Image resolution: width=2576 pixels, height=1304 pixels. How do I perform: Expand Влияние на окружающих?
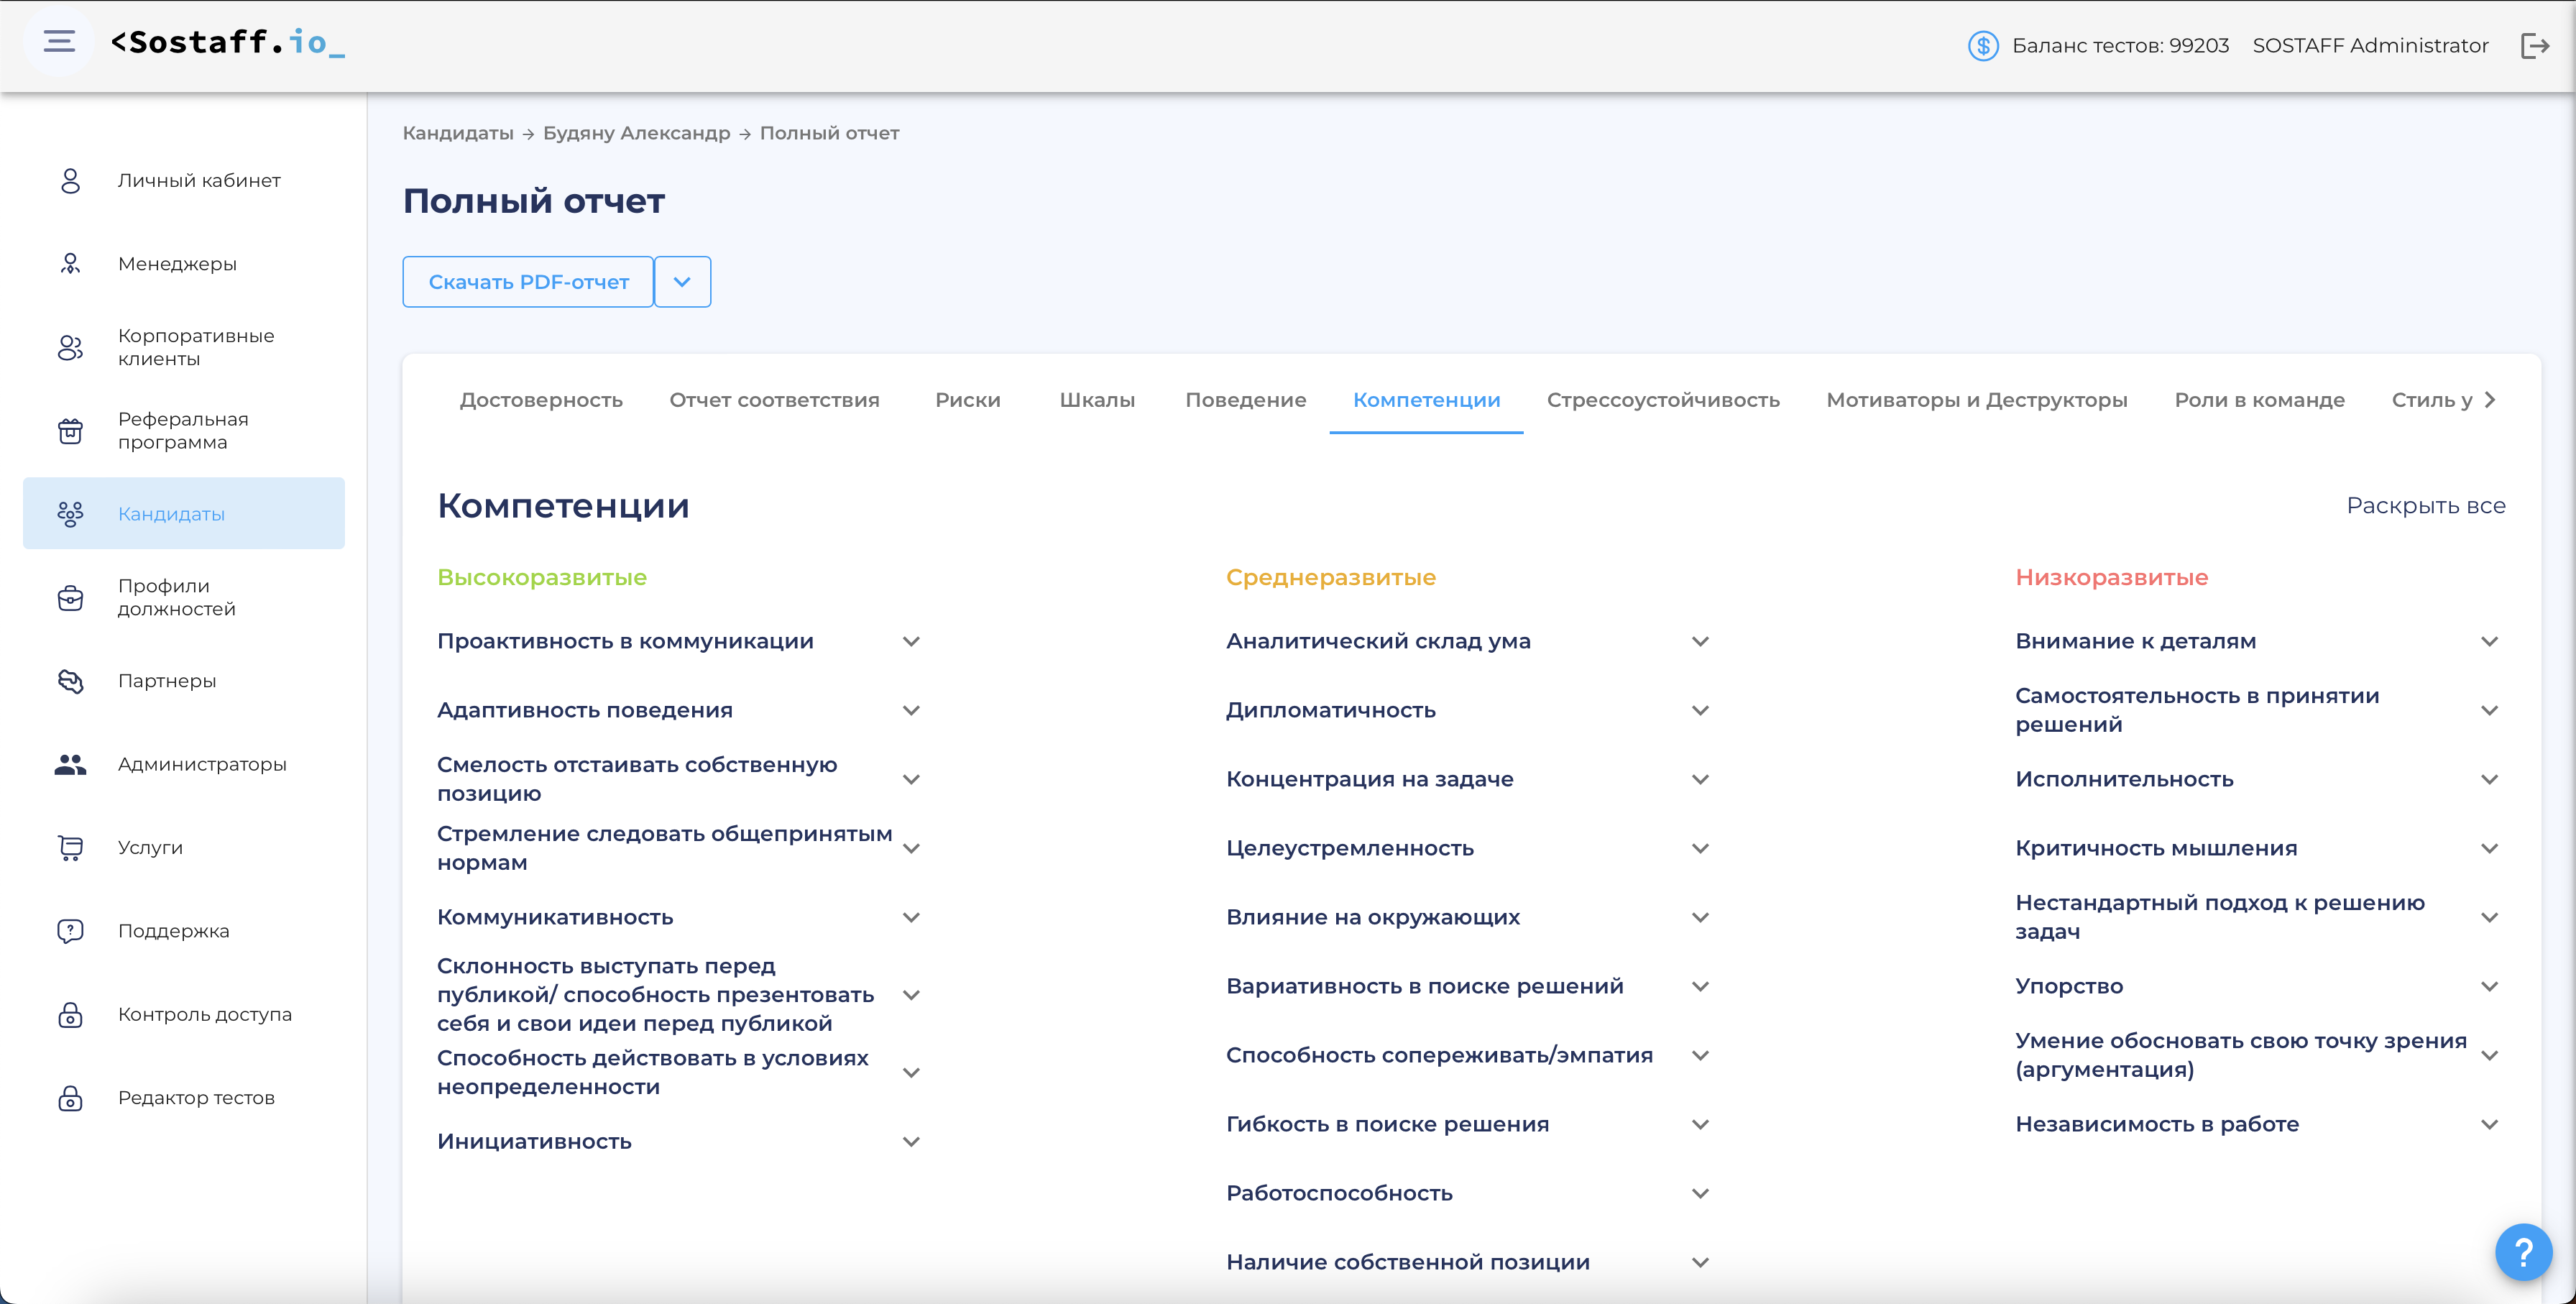(x=1700, y=917)
